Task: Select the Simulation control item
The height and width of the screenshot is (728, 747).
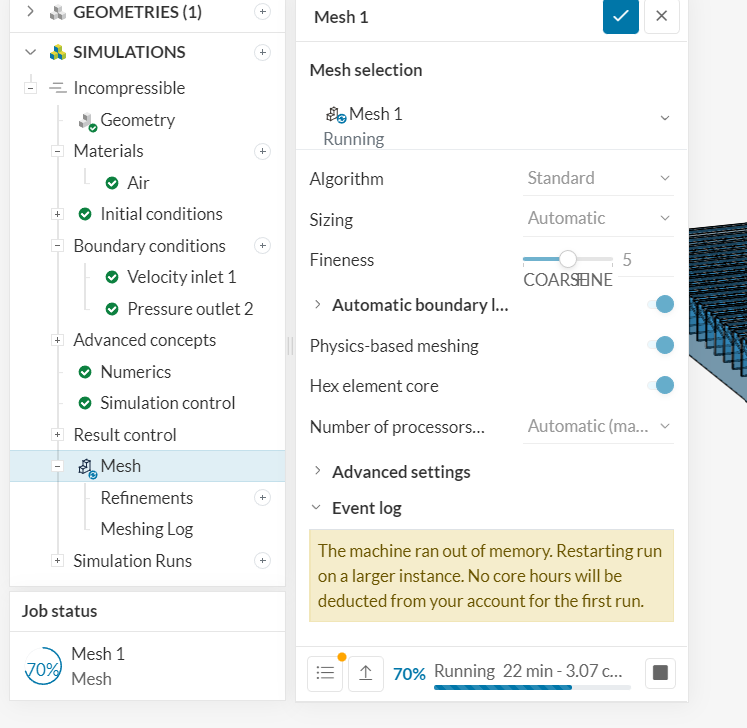Action: 167,403
